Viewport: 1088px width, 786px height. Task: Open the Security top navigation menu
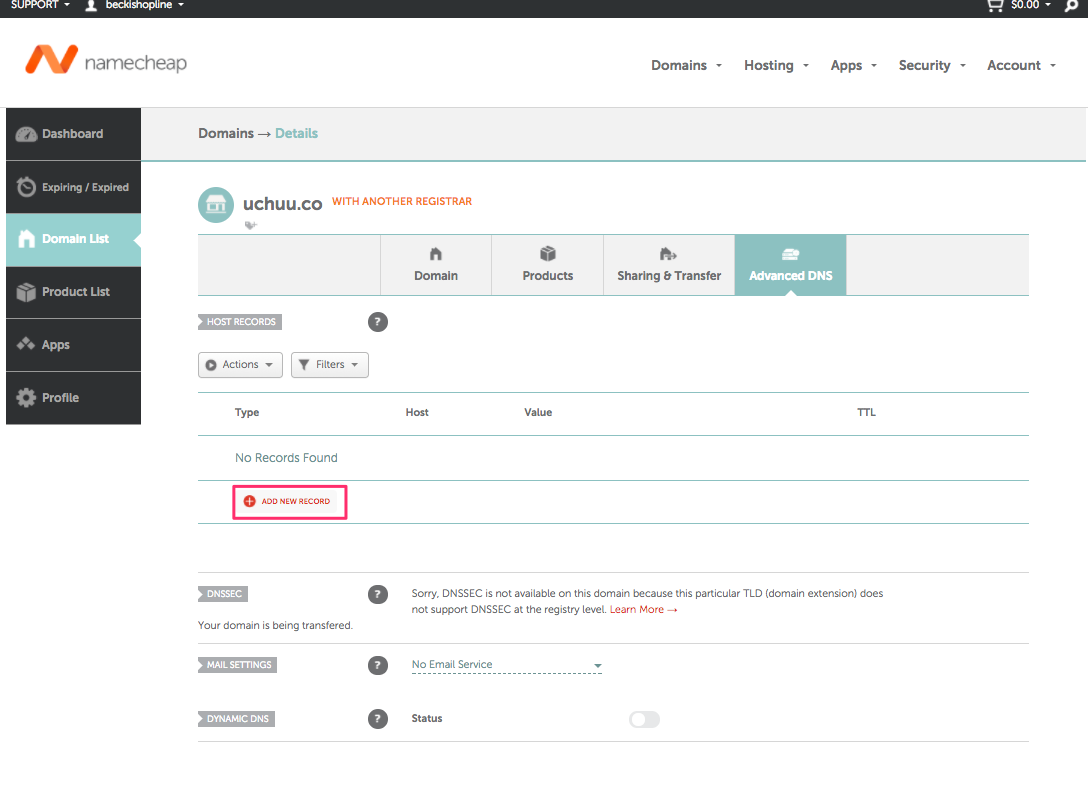[932, 65]
